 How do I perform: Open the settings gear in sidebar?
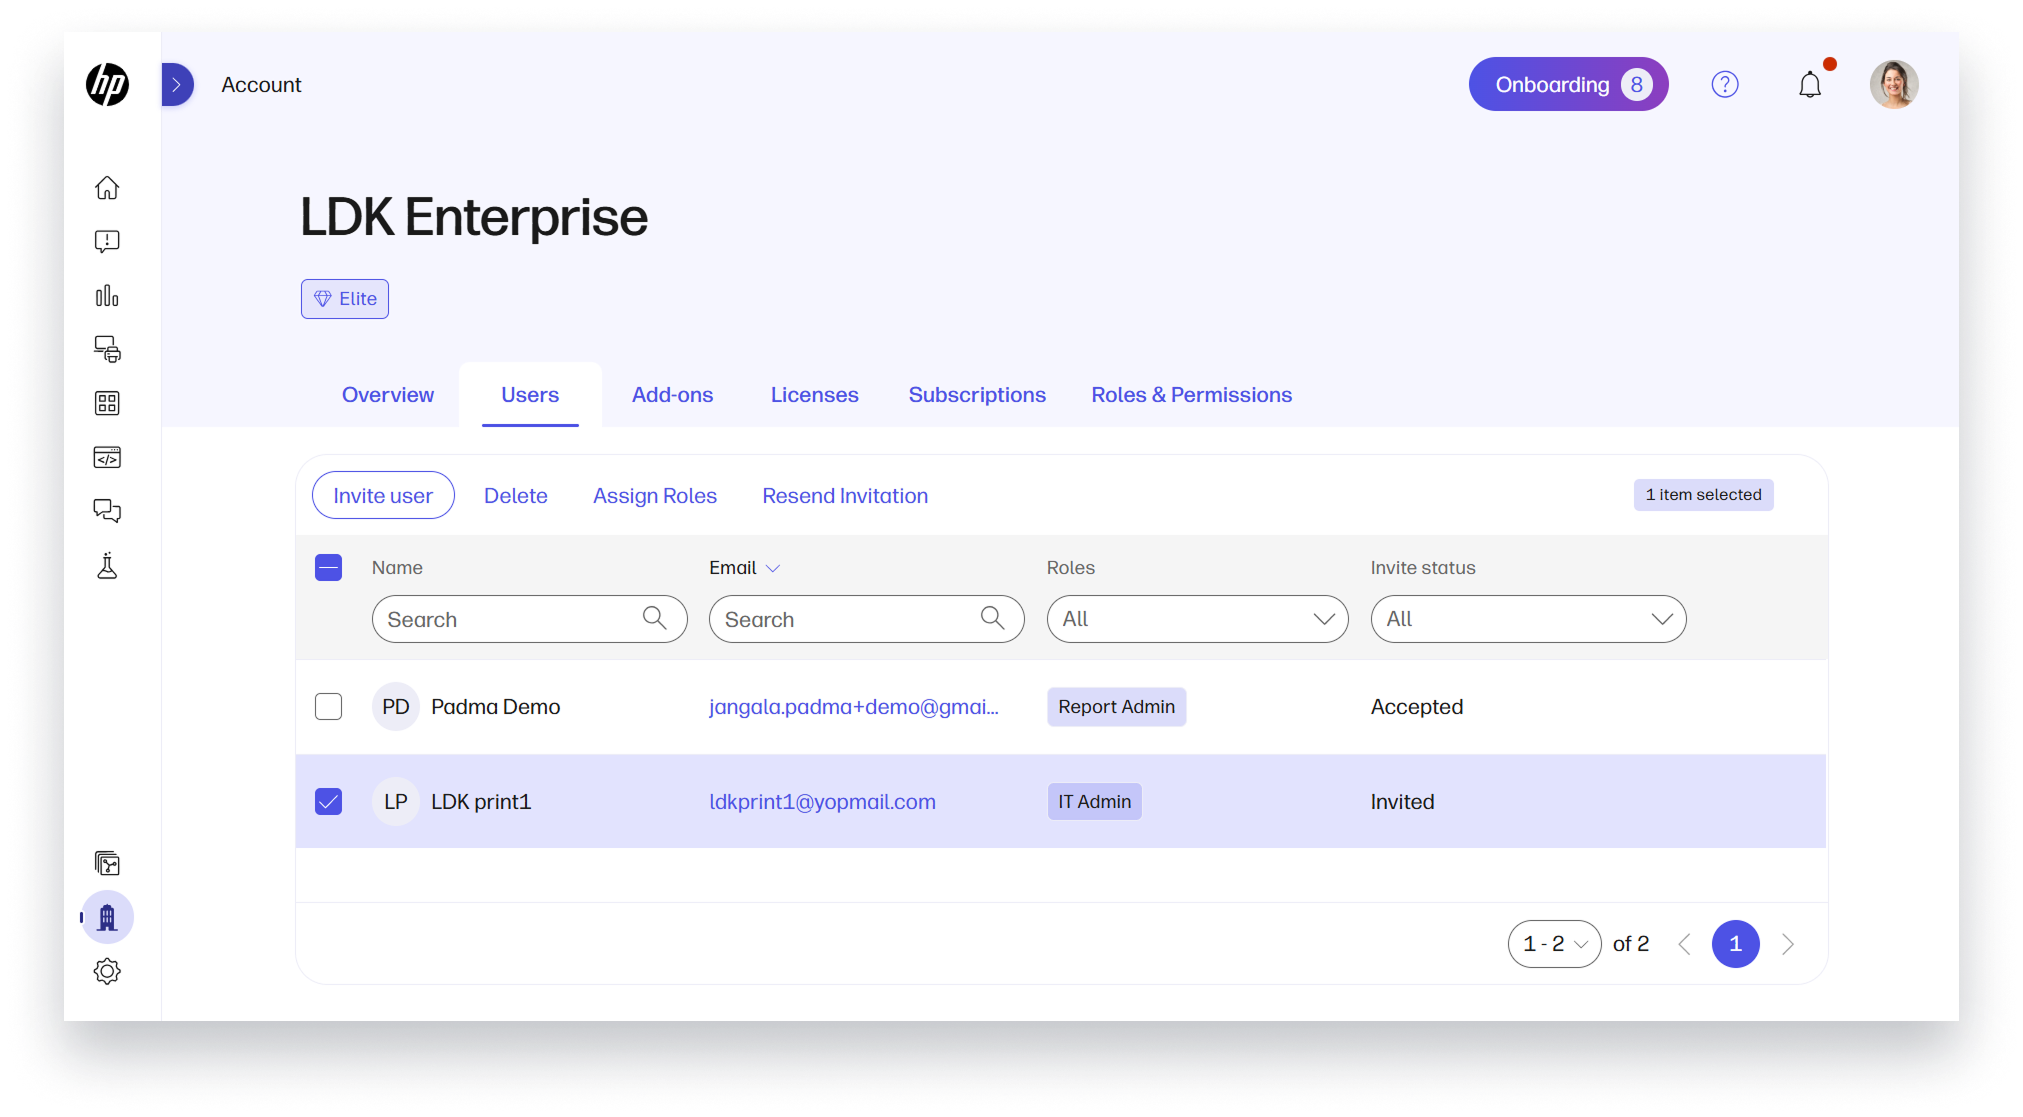(107, 971)
